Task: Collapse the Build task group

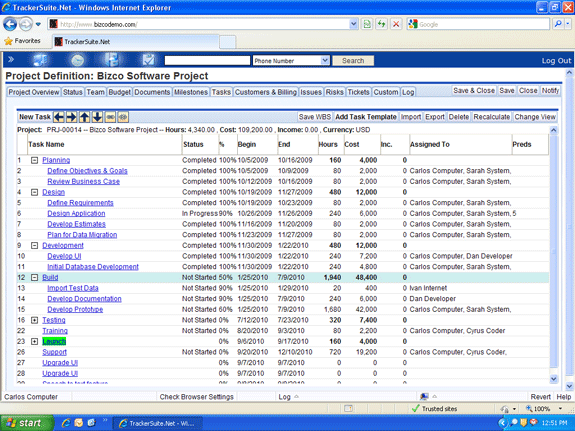Action: (x=34, y=278)
